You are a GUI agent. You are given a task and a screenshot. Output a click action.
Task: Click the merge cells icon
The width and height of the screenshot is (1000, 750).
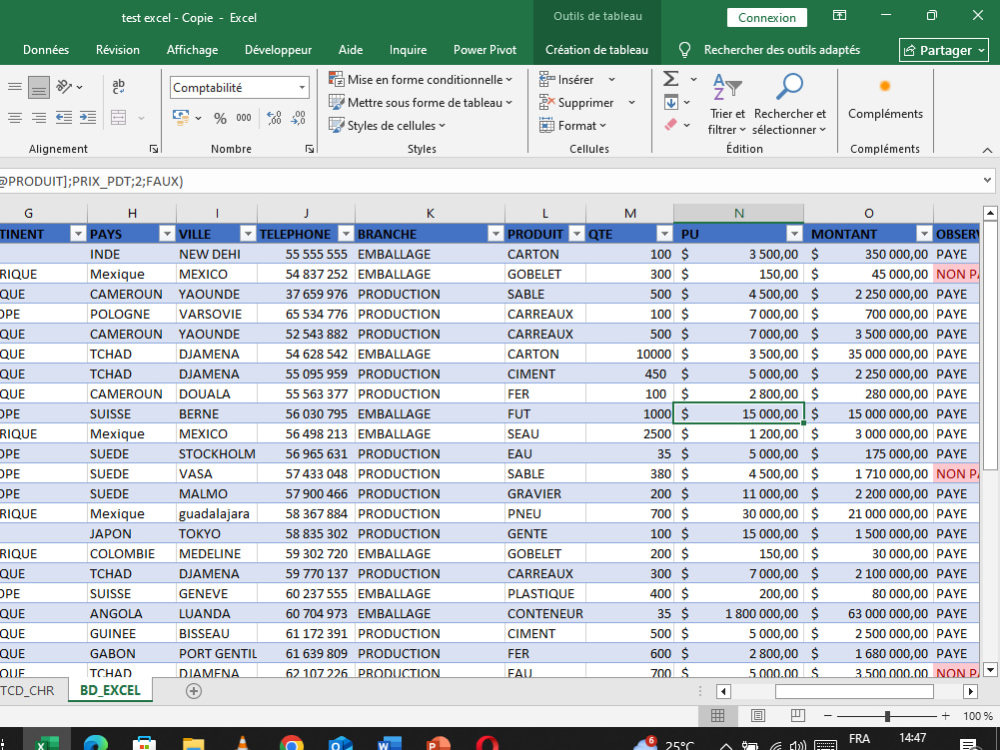pyautogui.click(x=119, y=118)
